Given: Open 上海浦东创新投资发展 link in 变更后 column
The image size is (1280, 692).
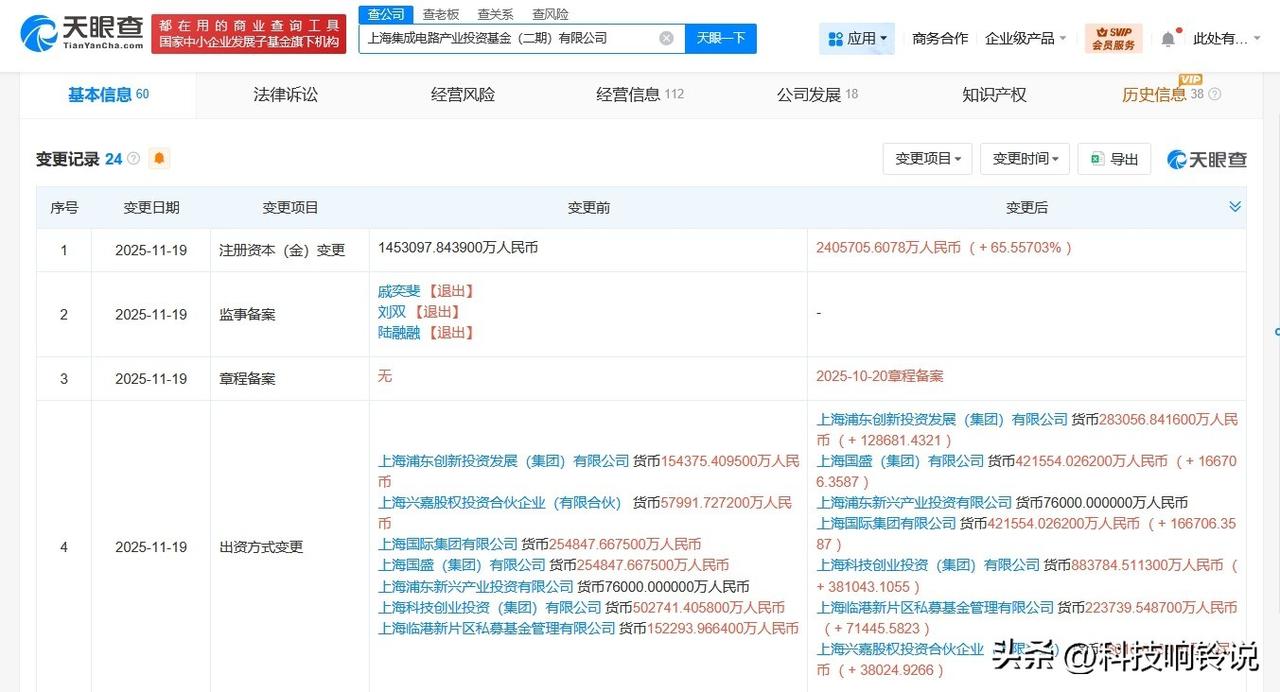Looking at the screenshot, I should [x=942, y=420].
